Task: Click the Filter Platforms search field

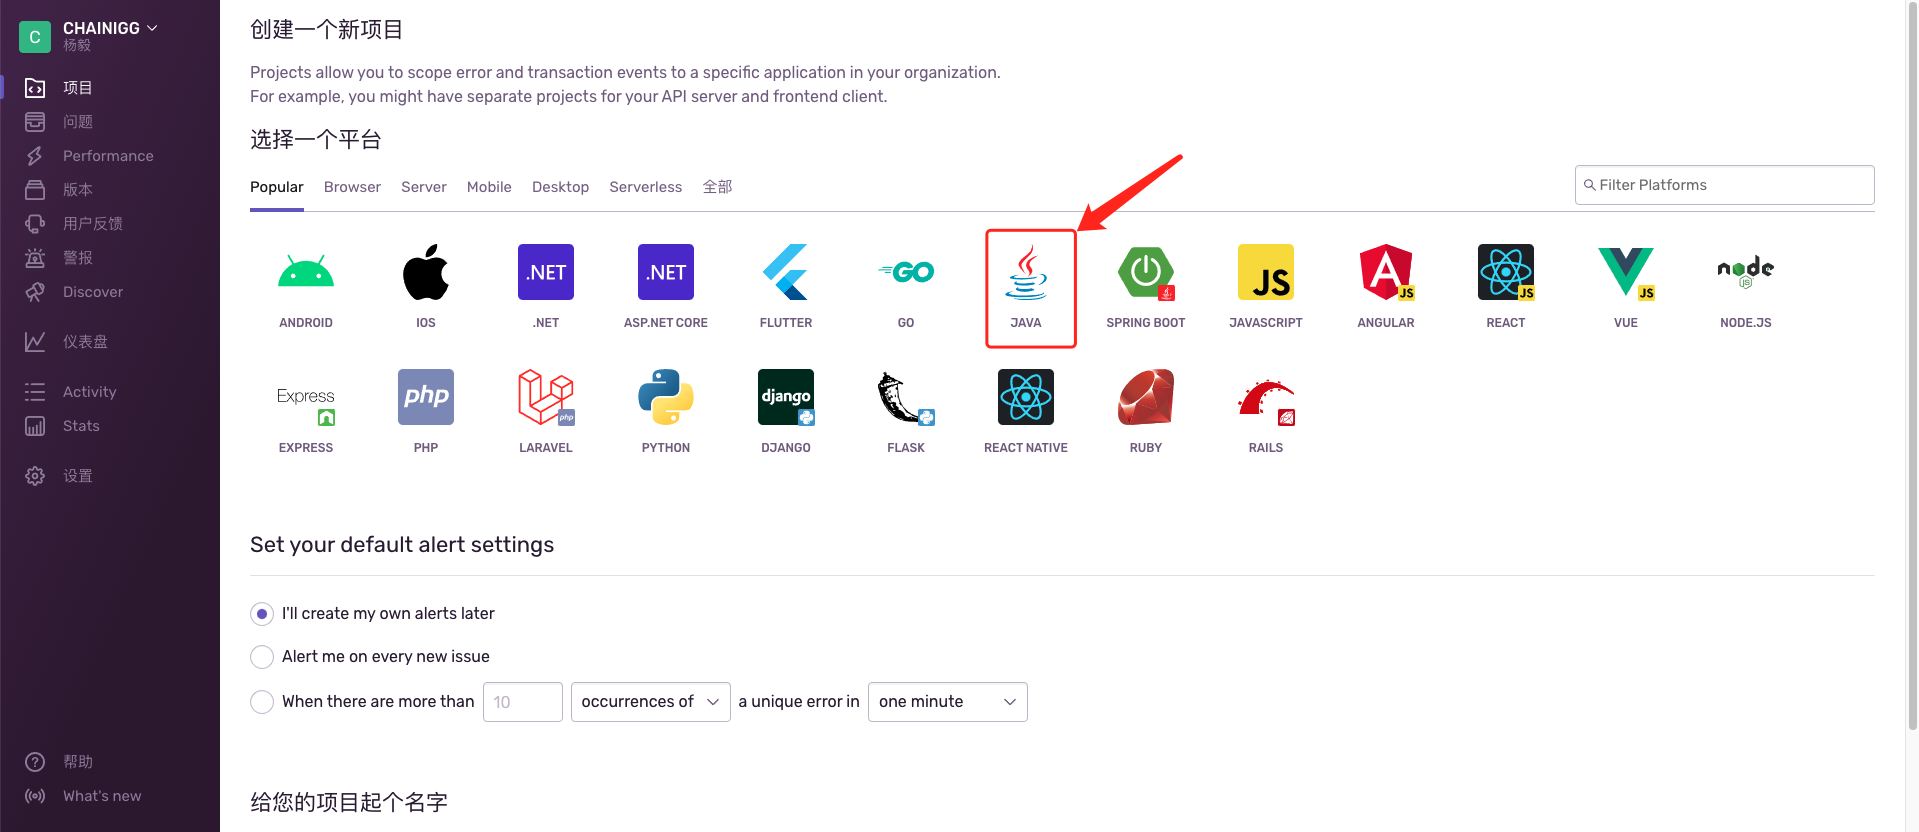Action: point(1724,185)
